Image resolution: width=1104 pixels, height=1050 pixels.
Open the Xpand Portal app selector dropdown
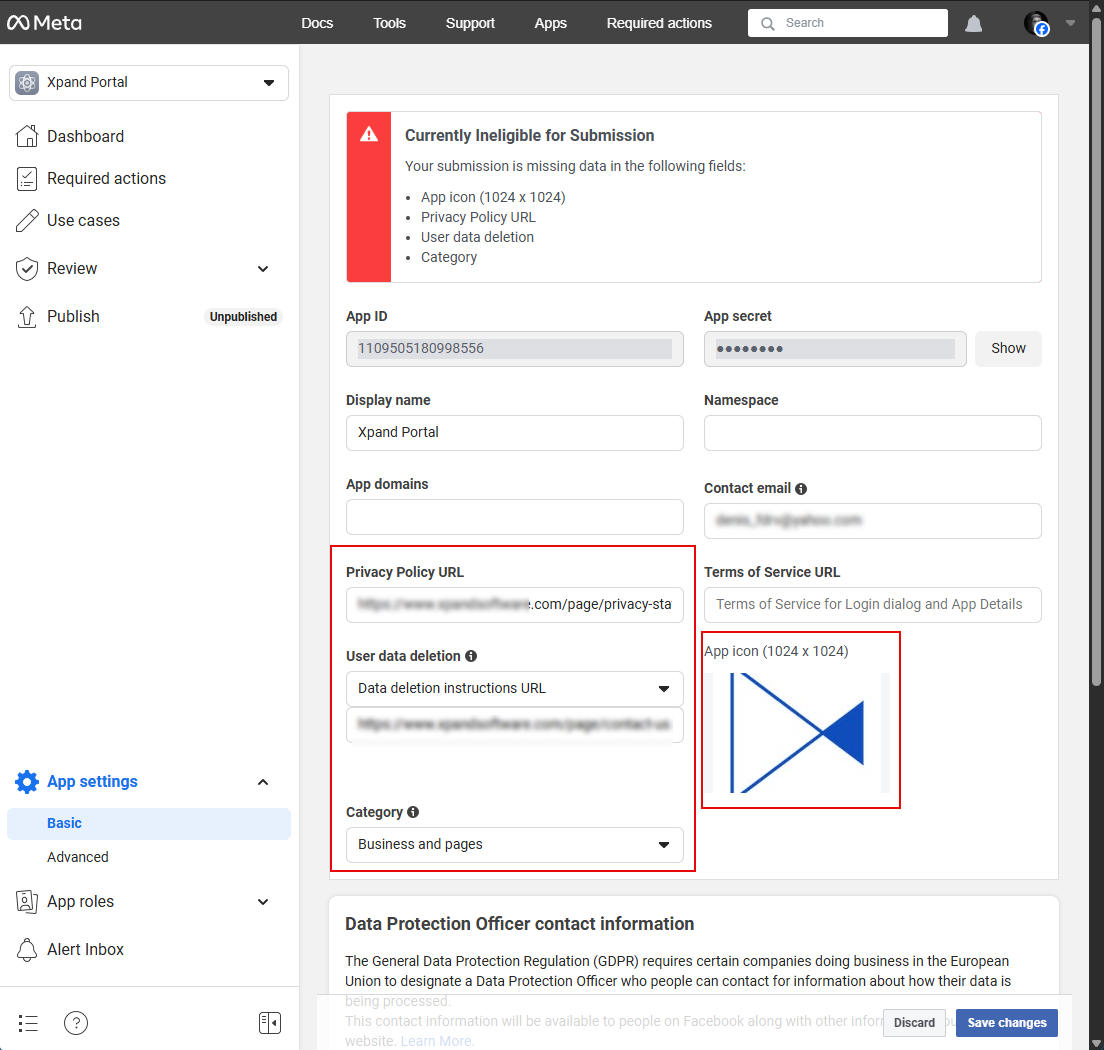[149, 82]
